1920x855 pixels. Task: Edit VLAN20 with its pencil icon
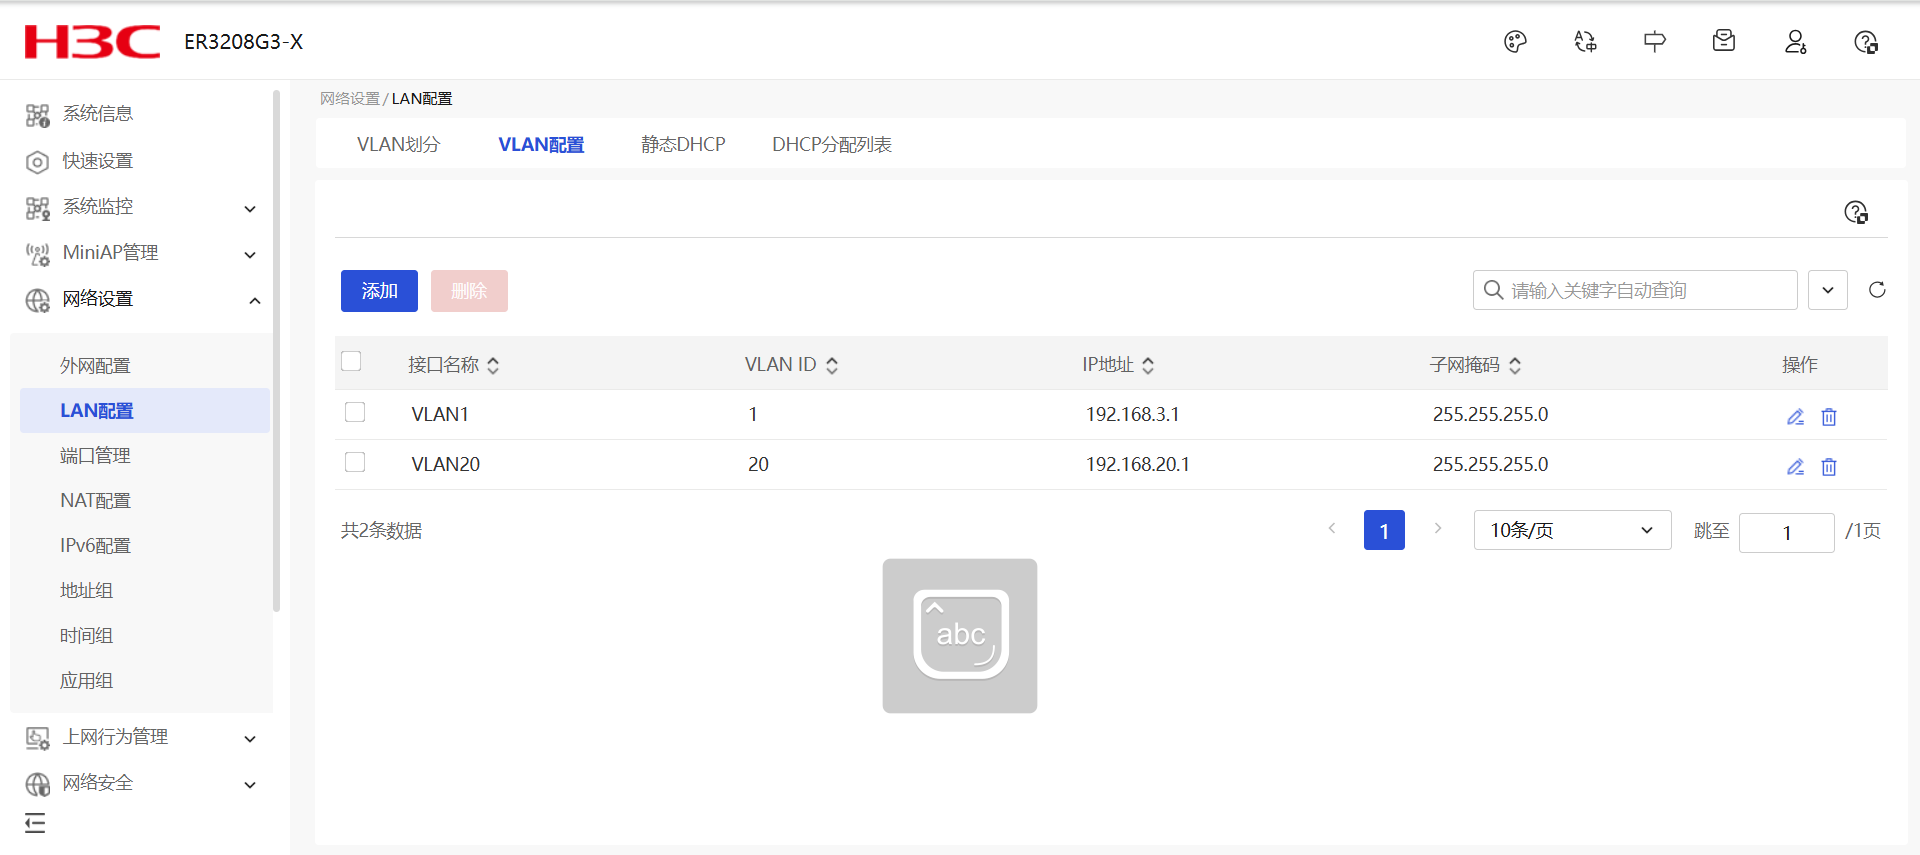point(1795,467)
